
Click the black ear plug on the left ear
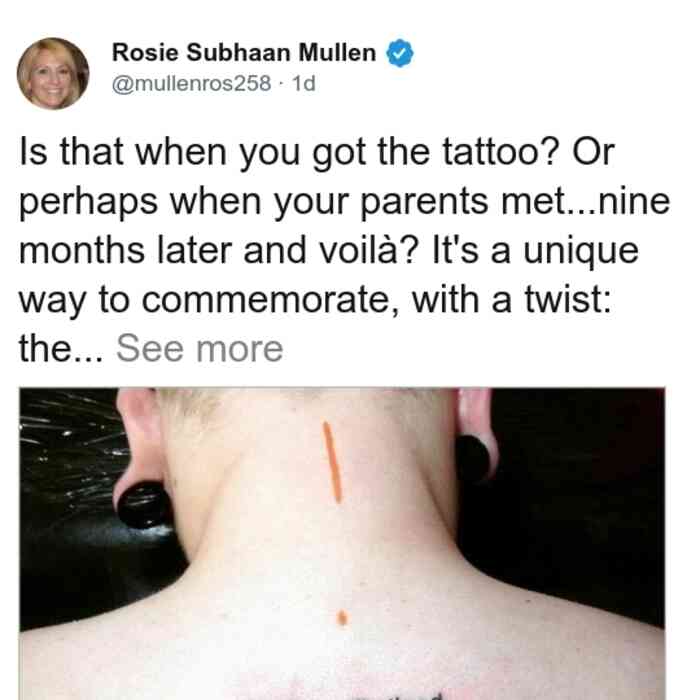click(x=144, y=504)
